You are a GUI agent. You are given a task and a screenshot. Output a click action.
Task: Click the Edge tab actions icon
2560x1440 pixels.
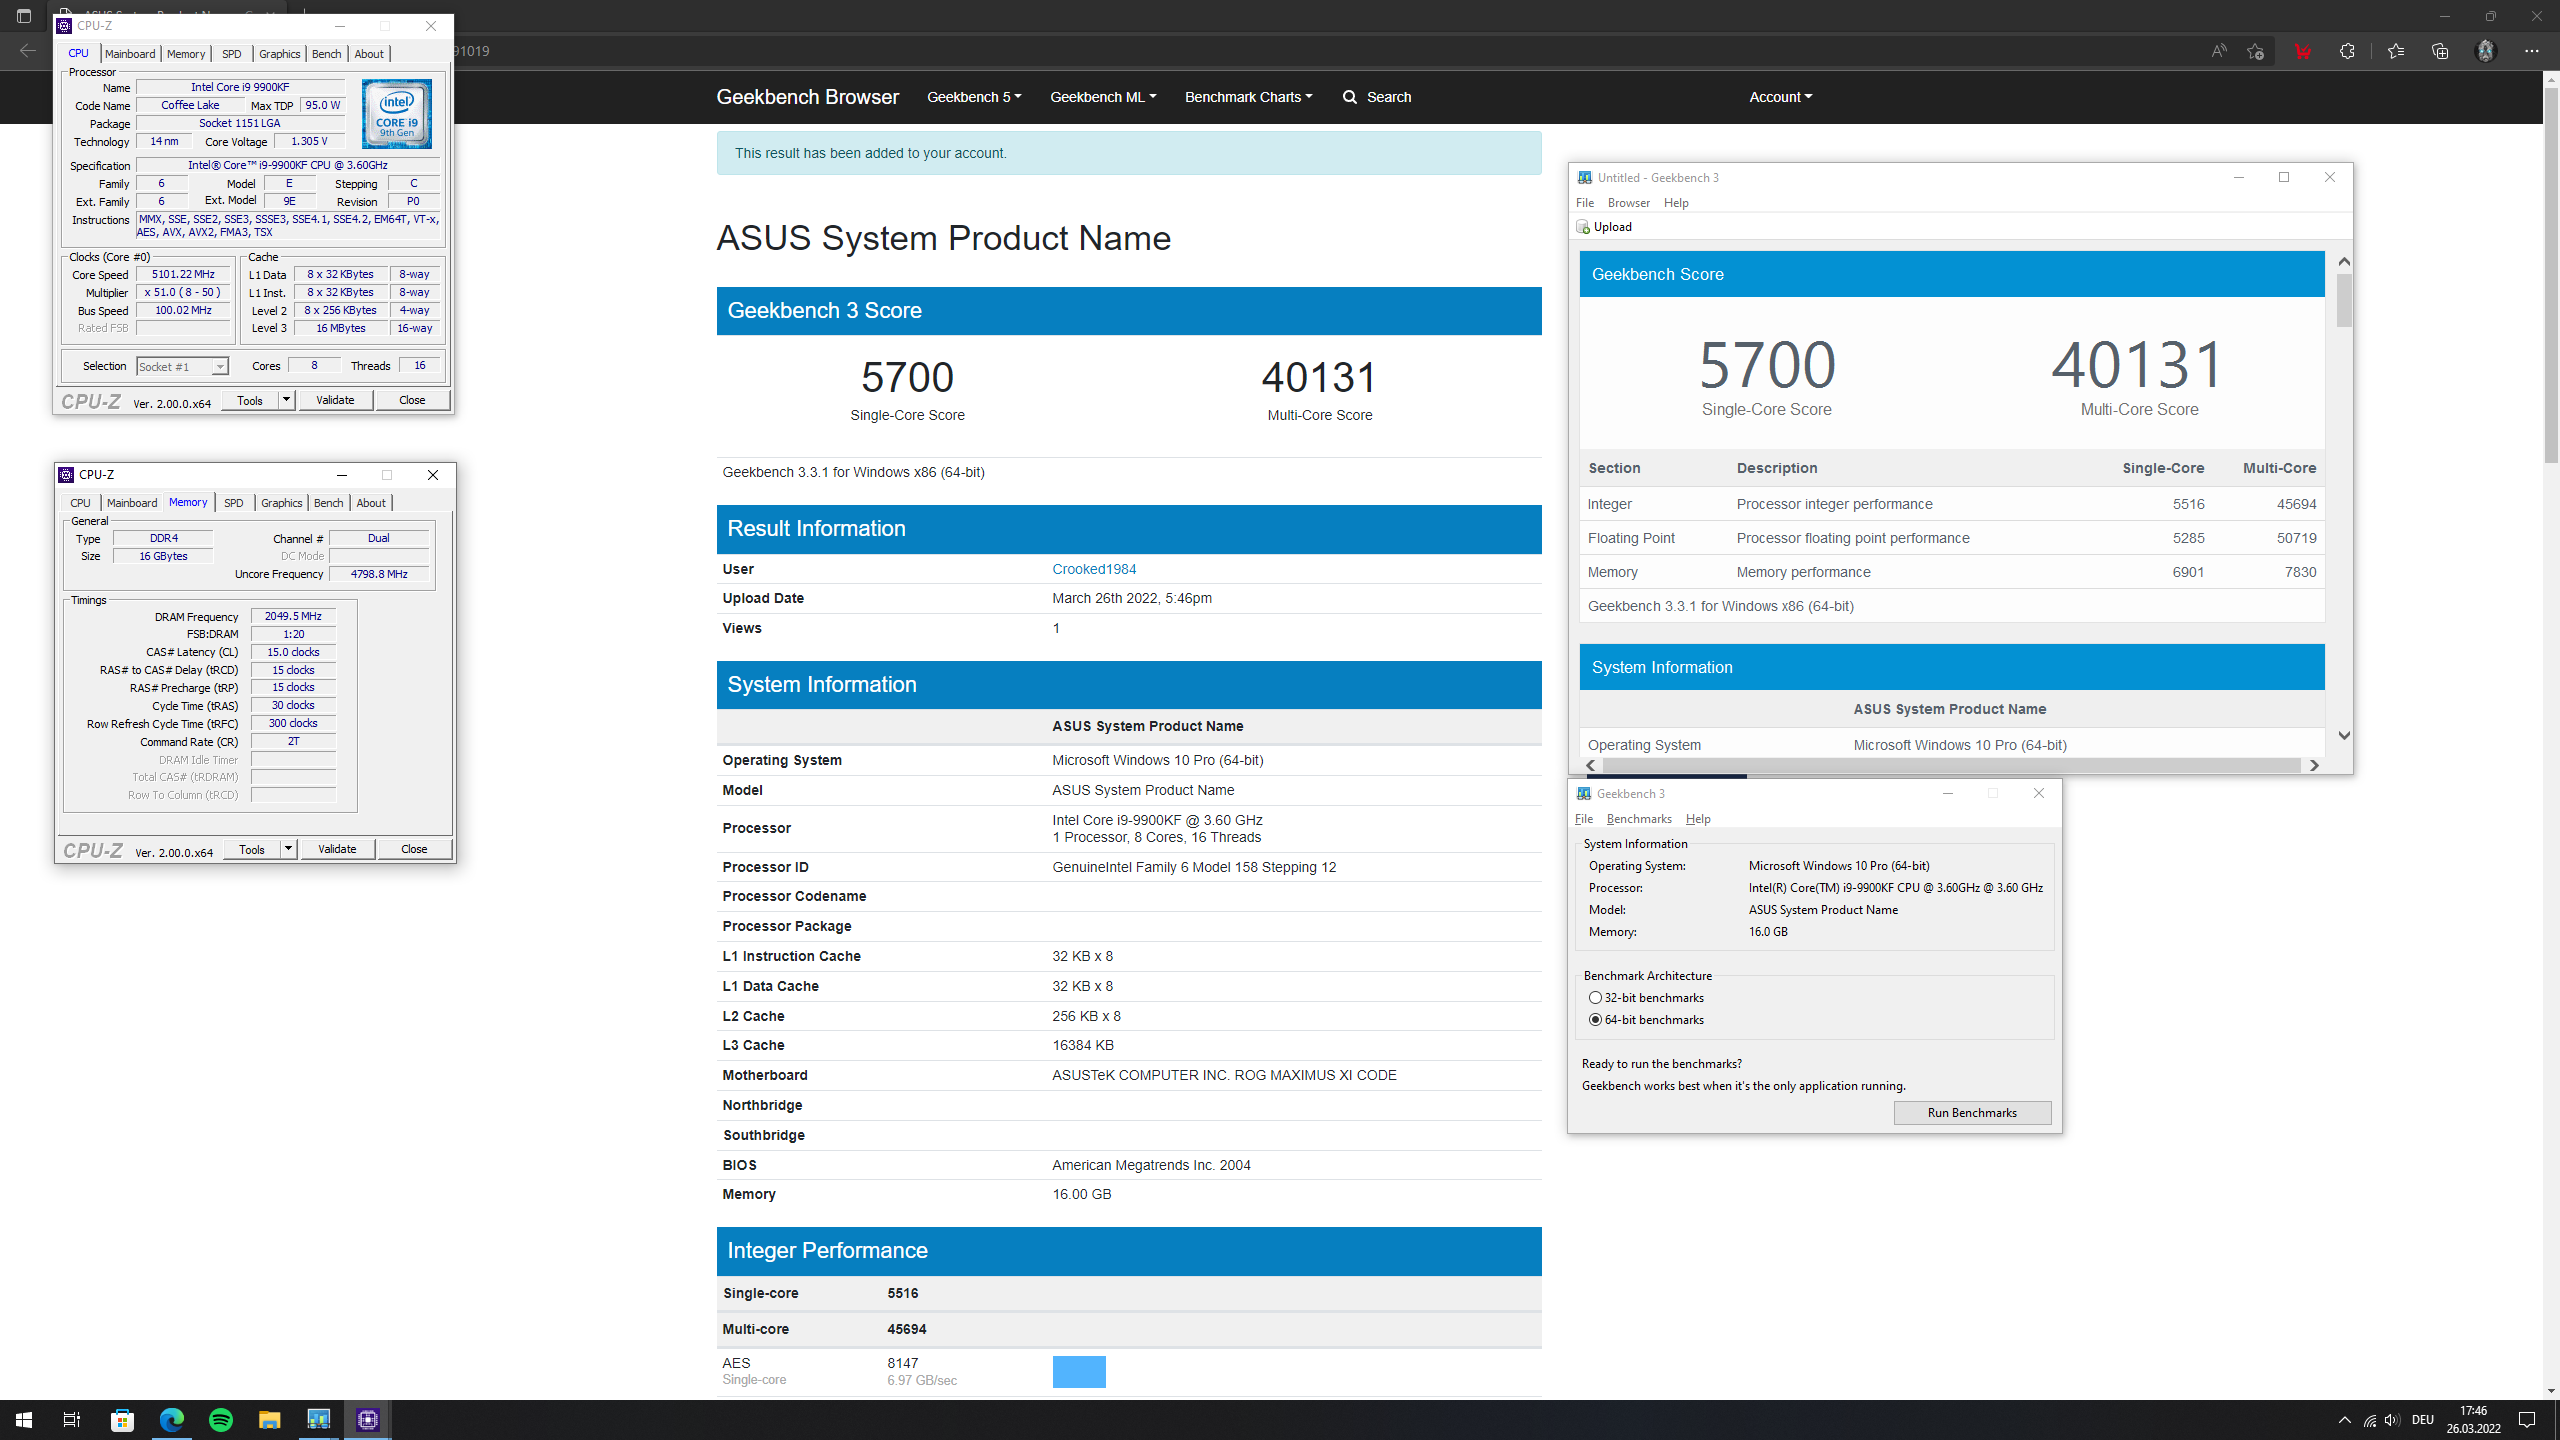[24, 16]
